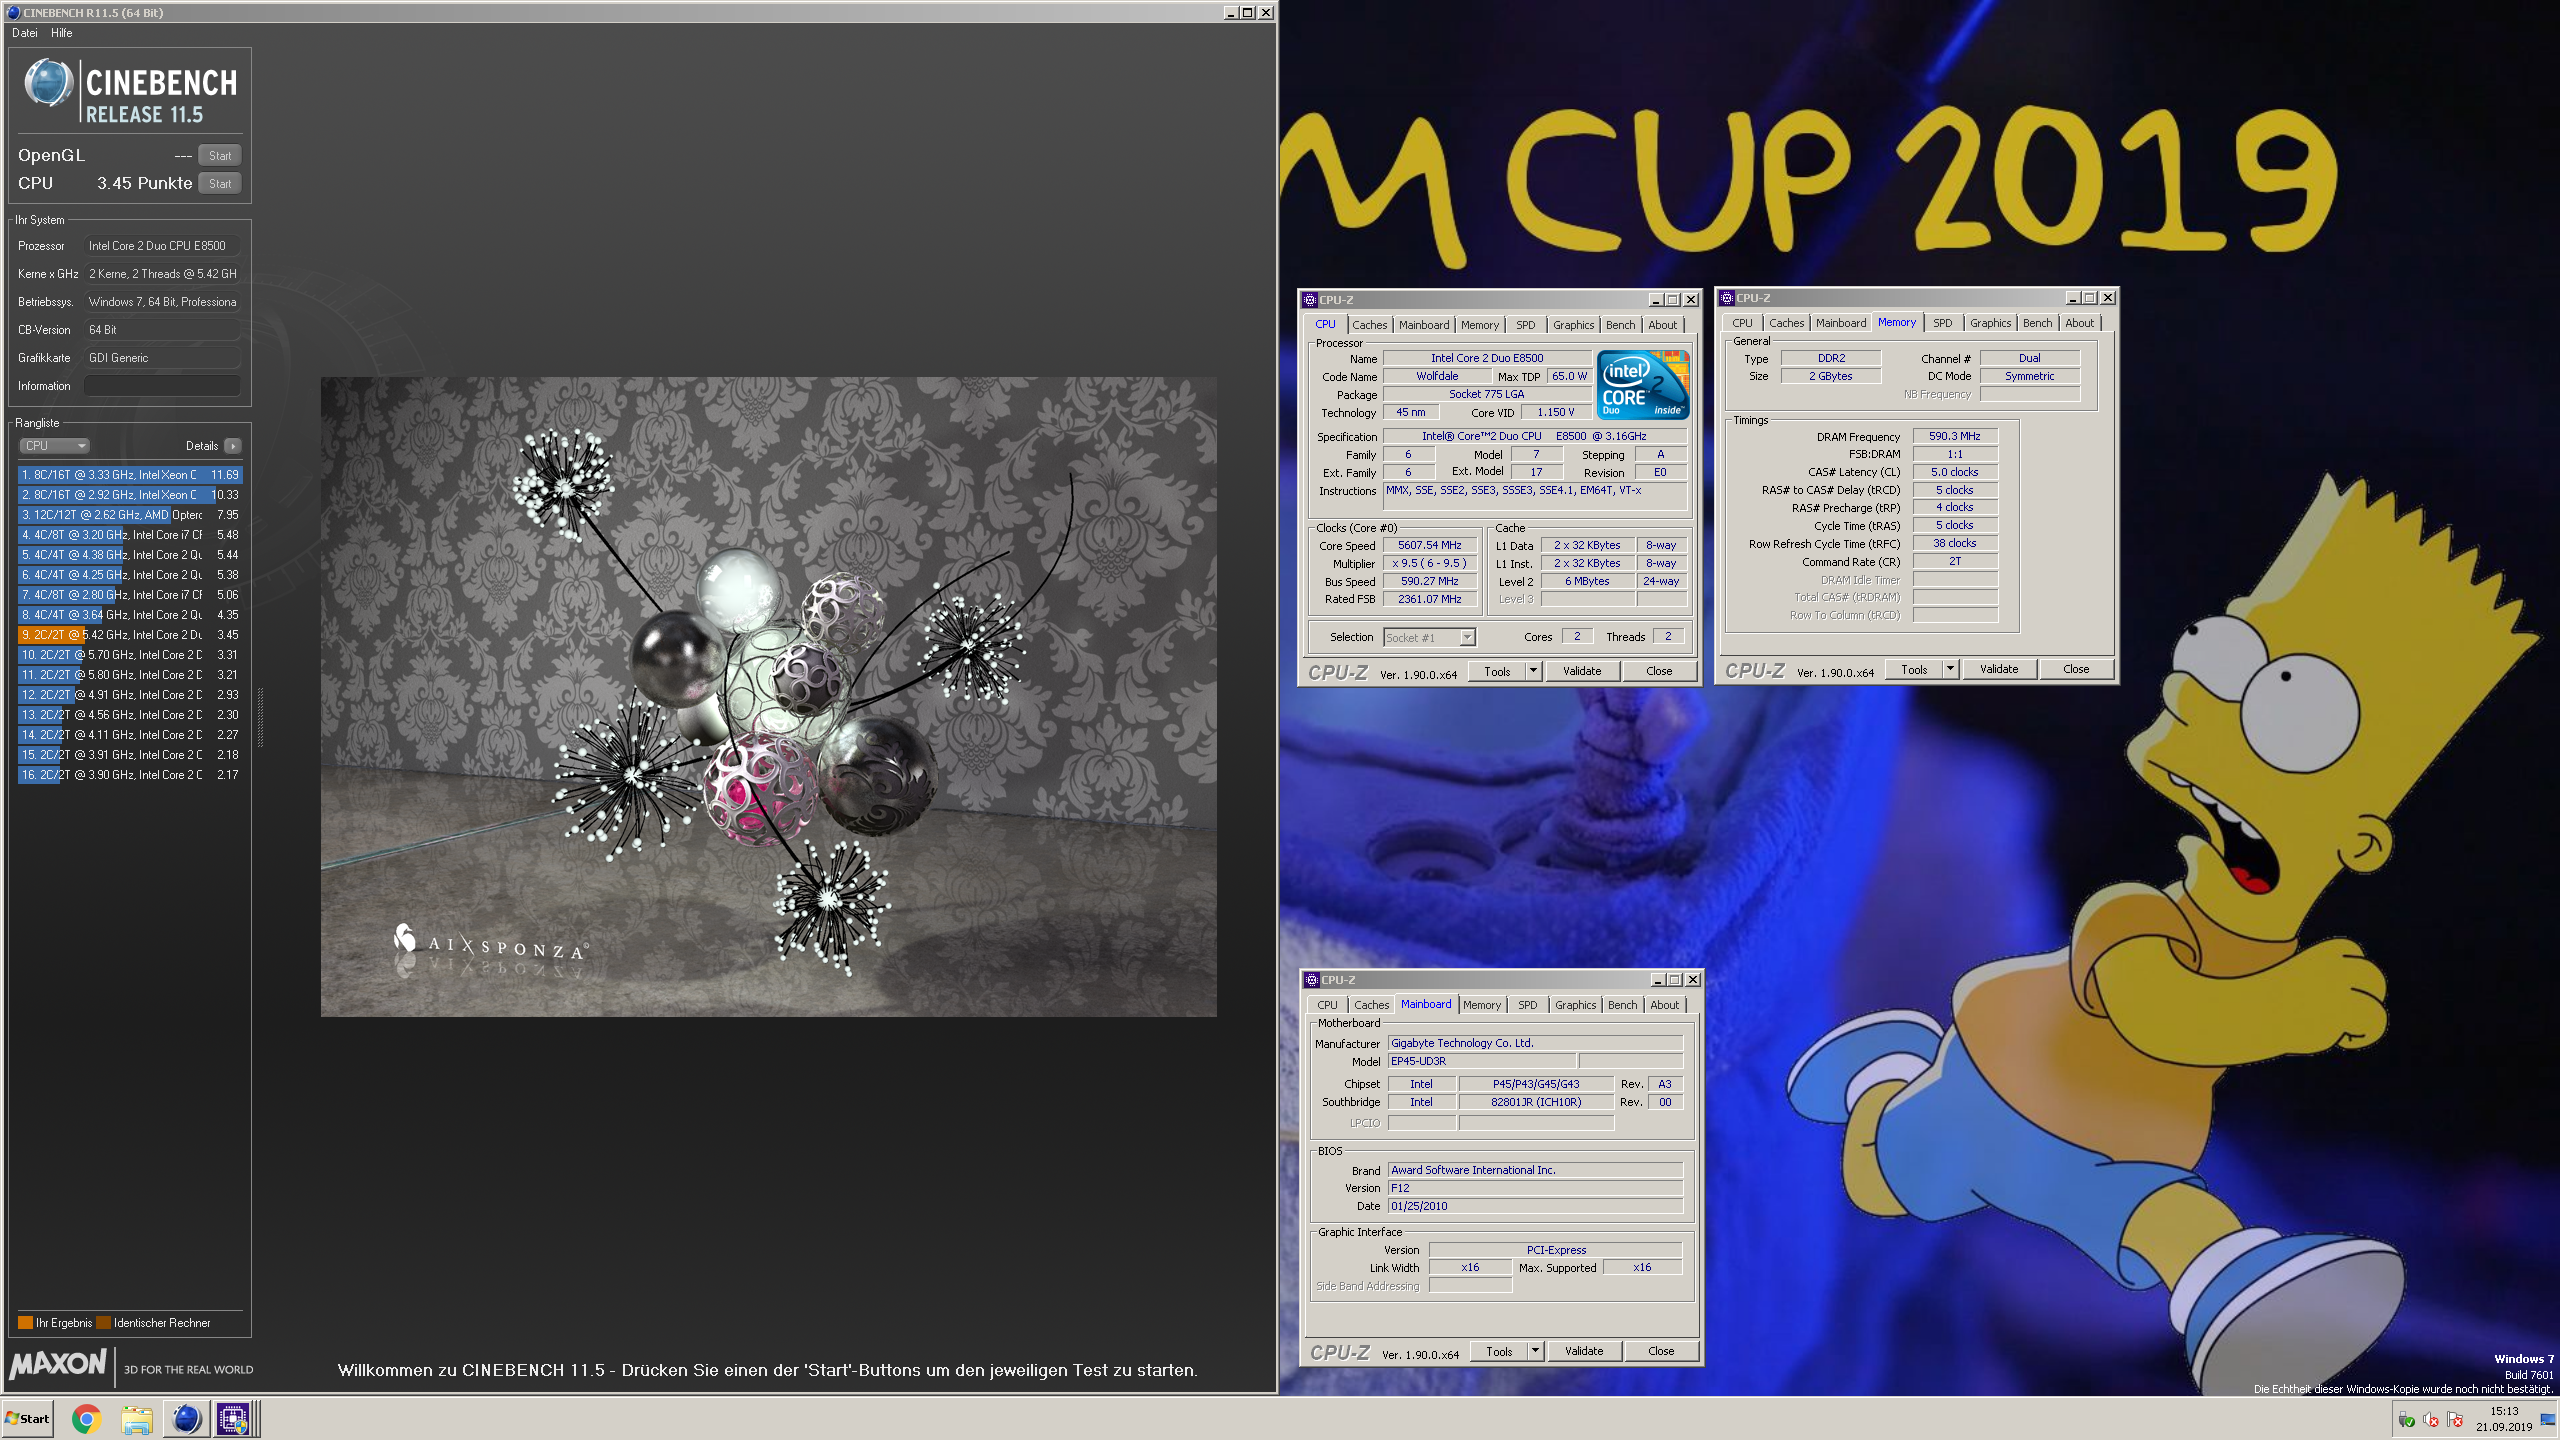Click the side panel resize handle
The height and width of the screenshot is (1440, 2560).
click(x=261, y=717)
